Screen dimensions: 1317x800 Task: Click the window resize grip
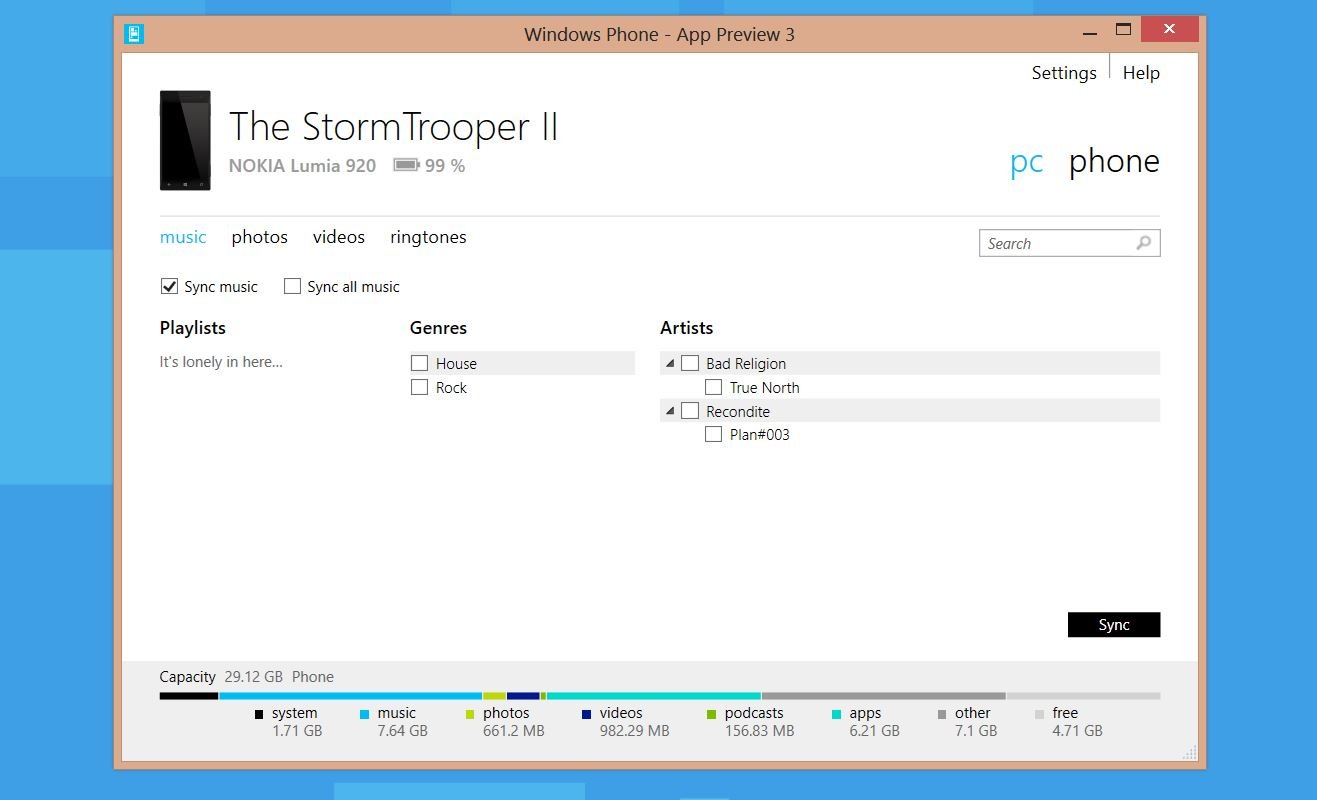click(1190, 753)
